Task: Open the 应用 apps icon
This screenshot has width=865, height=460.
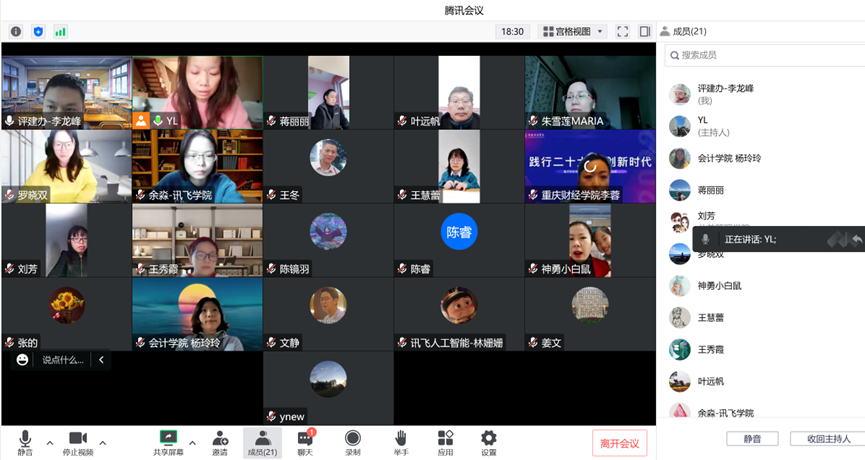Action: [445, 442]
